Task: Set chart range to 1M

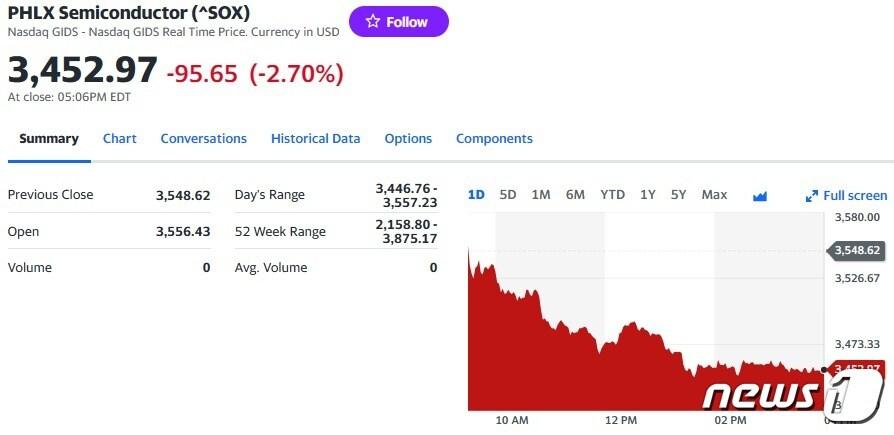Action: click(541, 195)
